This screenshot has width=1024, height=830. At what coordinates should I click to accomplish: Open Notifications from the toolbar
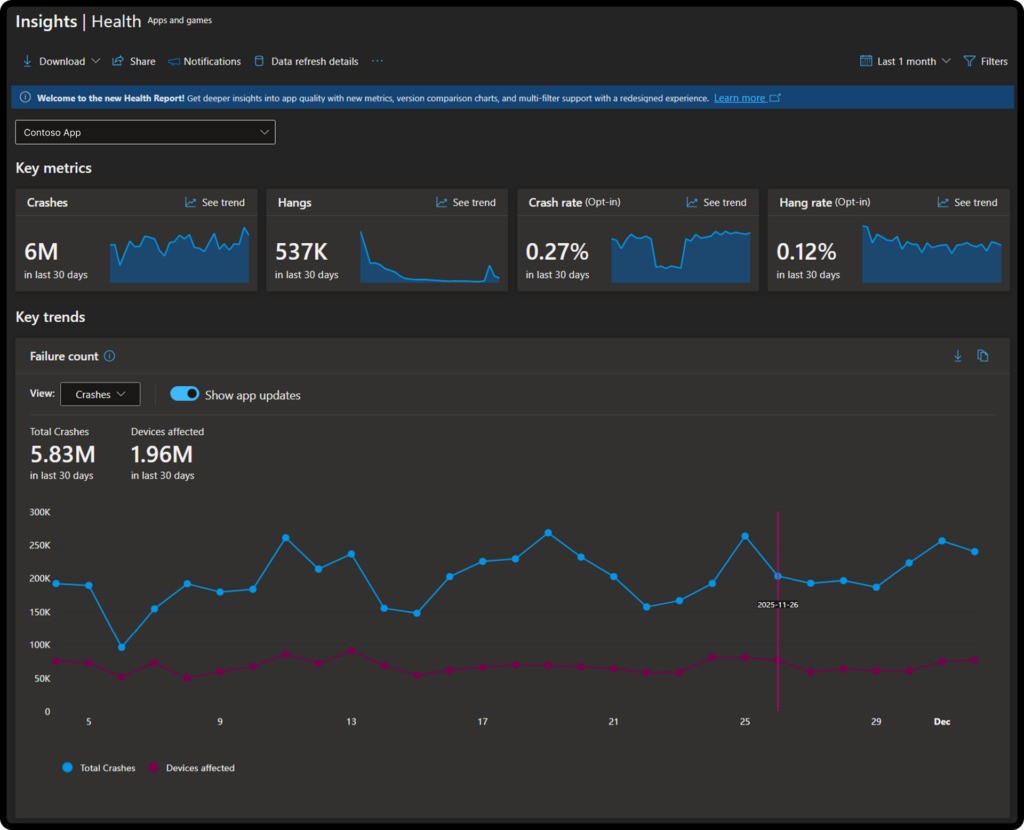(x=204, y=61)
